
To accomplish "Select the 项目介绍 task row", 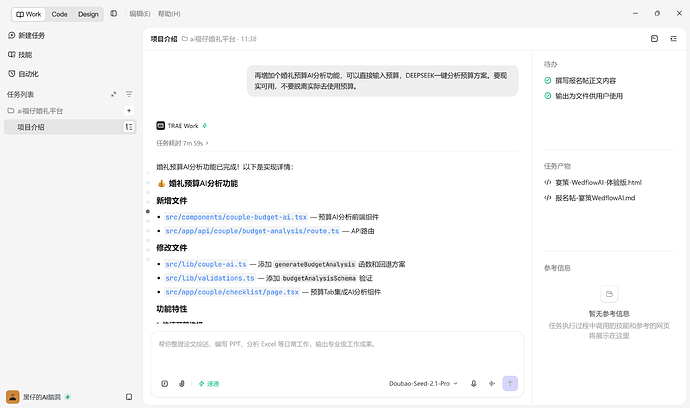I will 70,127.
